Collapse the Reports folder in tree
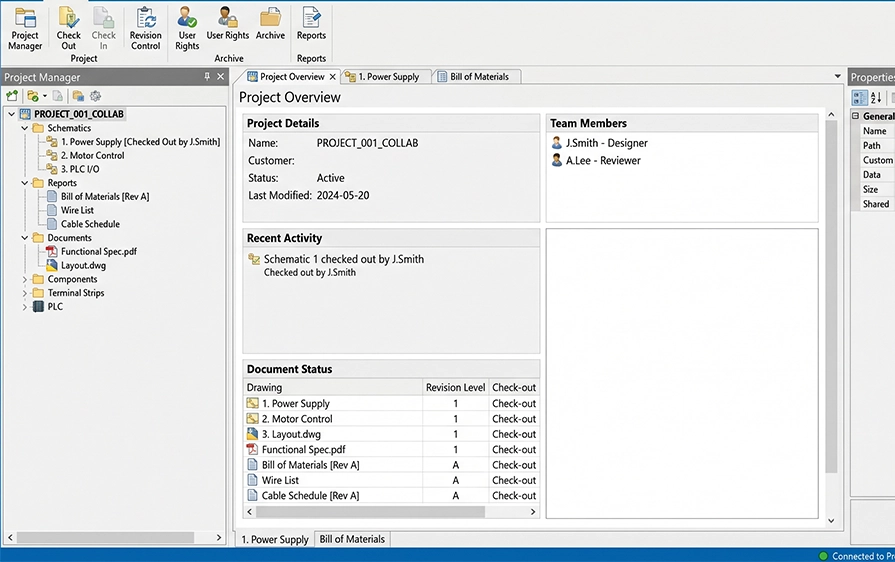Image resolution: width=895 pixels, height=562 pixels. tap(25, 183)
